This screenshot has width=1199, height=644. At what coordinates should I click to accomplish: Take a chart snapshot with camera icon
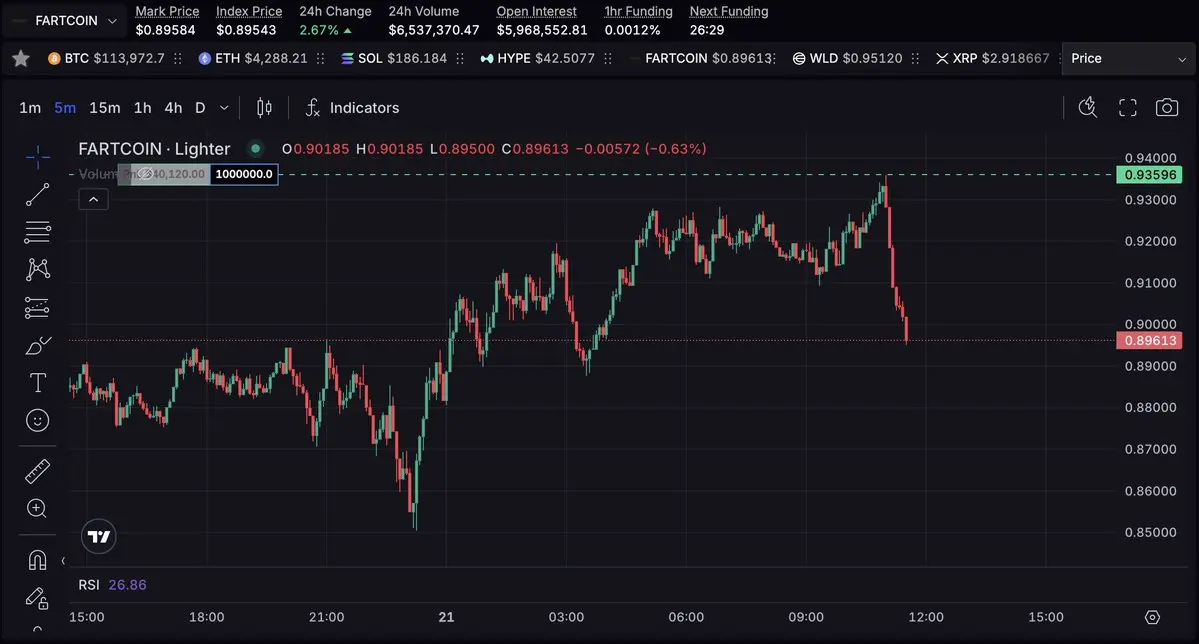[x=1167, y=108]
